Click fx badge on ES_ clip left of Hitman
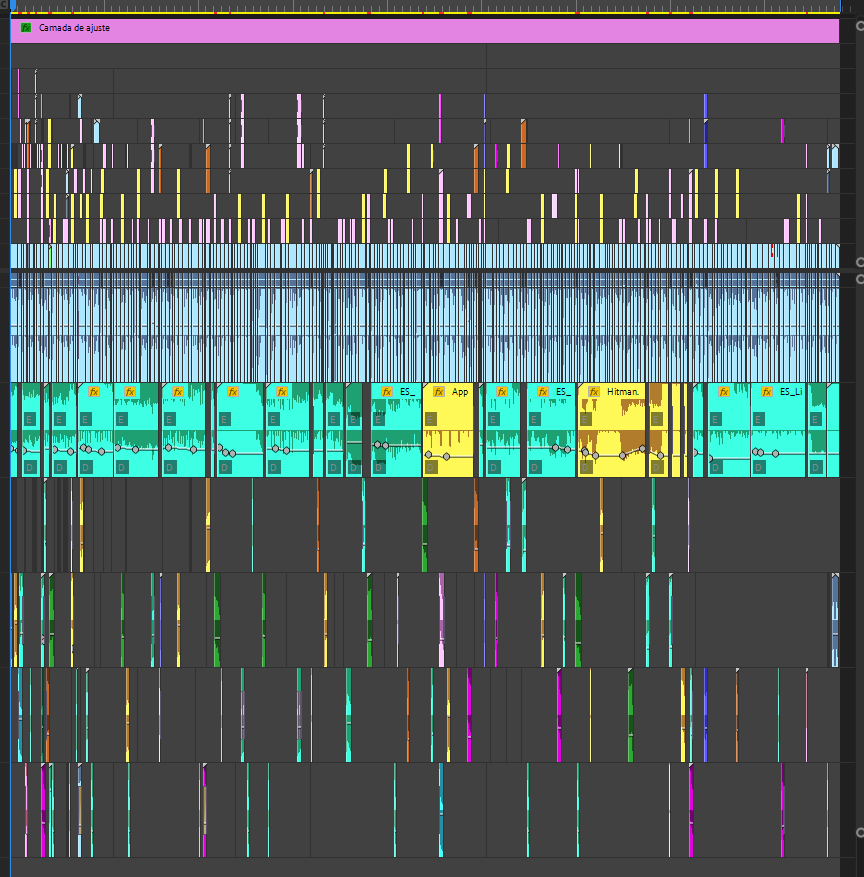 click(542, 392)
